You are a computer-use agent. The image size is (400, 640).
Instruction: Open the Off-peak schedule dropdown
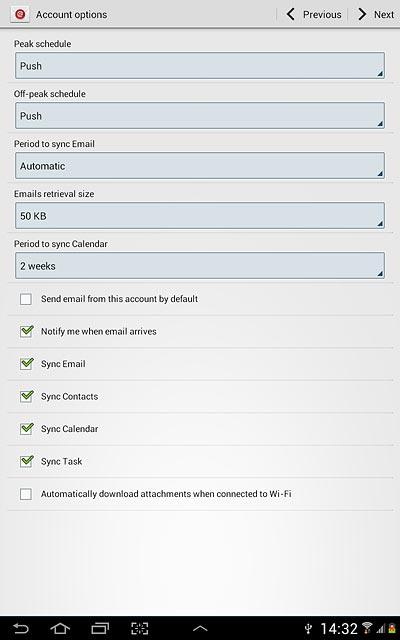[200, 116]
